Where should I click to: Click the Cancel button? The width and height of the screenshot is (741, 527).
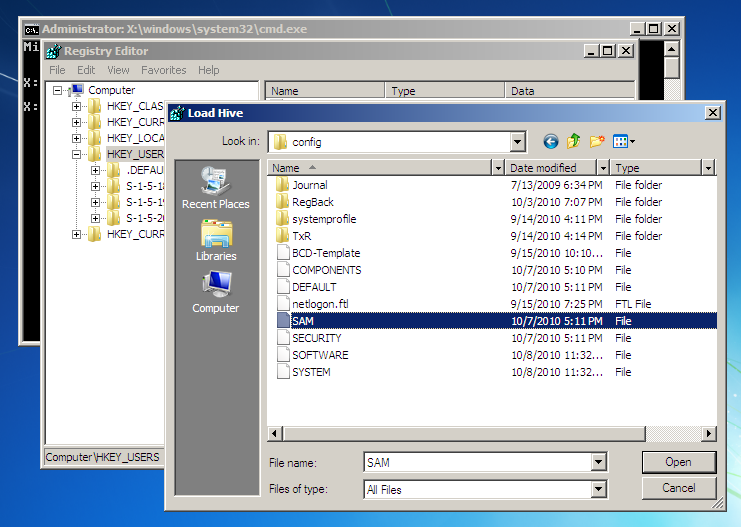pos(678,489)
